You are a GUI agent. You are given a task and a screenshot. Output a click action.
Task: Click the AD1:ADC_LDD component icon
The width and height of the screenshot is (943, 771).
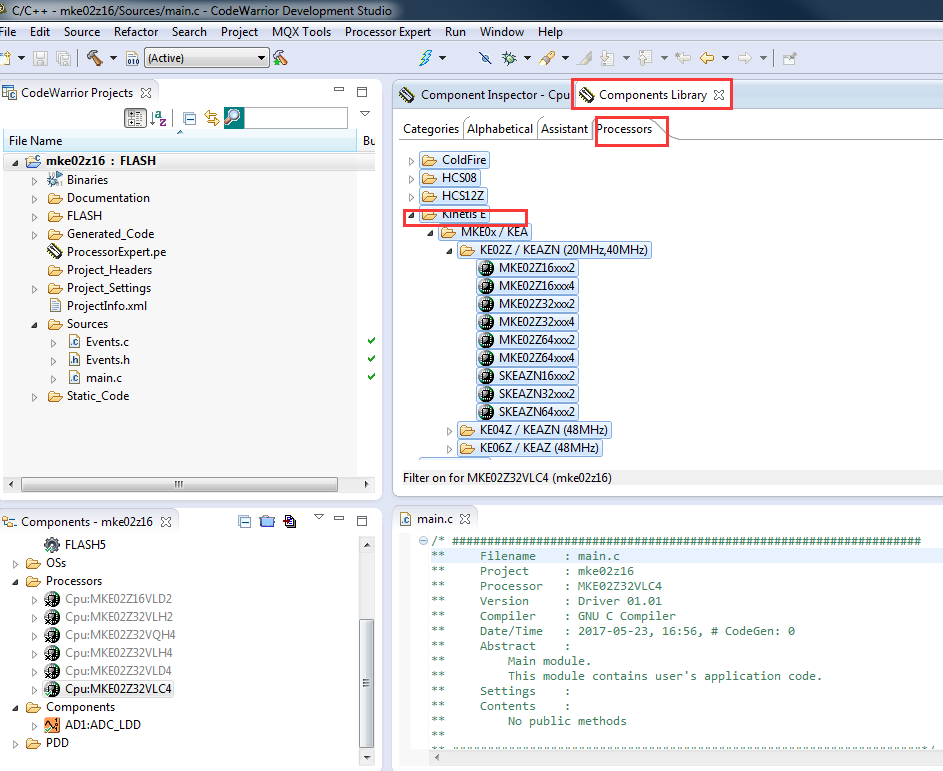click(53, 725)
